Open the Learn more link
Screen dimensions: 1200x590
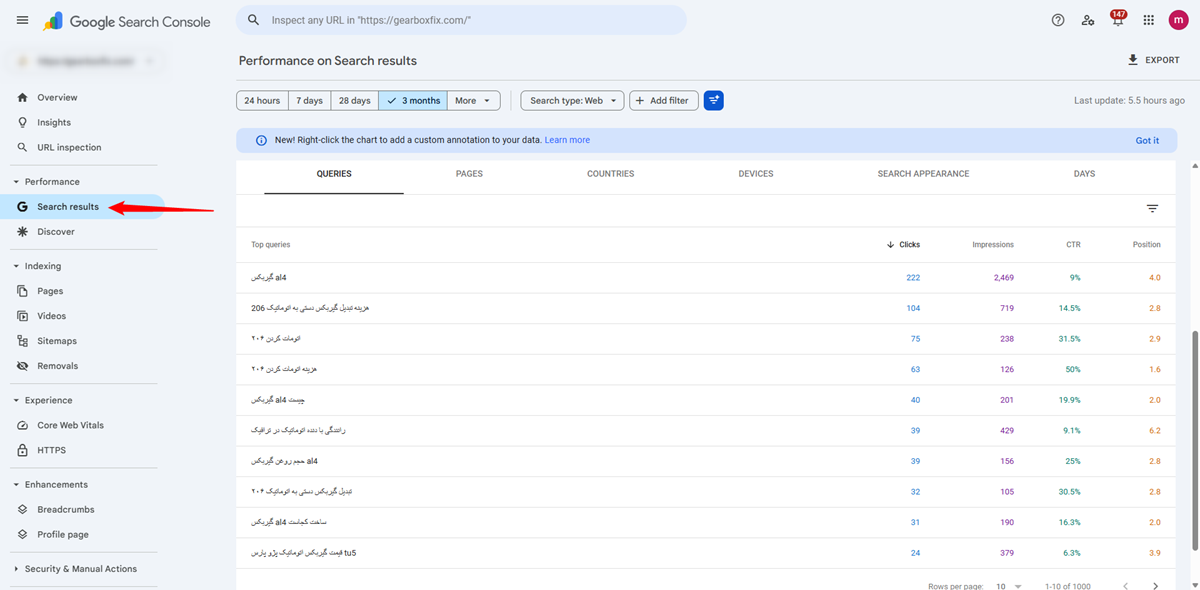coord(567,140)
